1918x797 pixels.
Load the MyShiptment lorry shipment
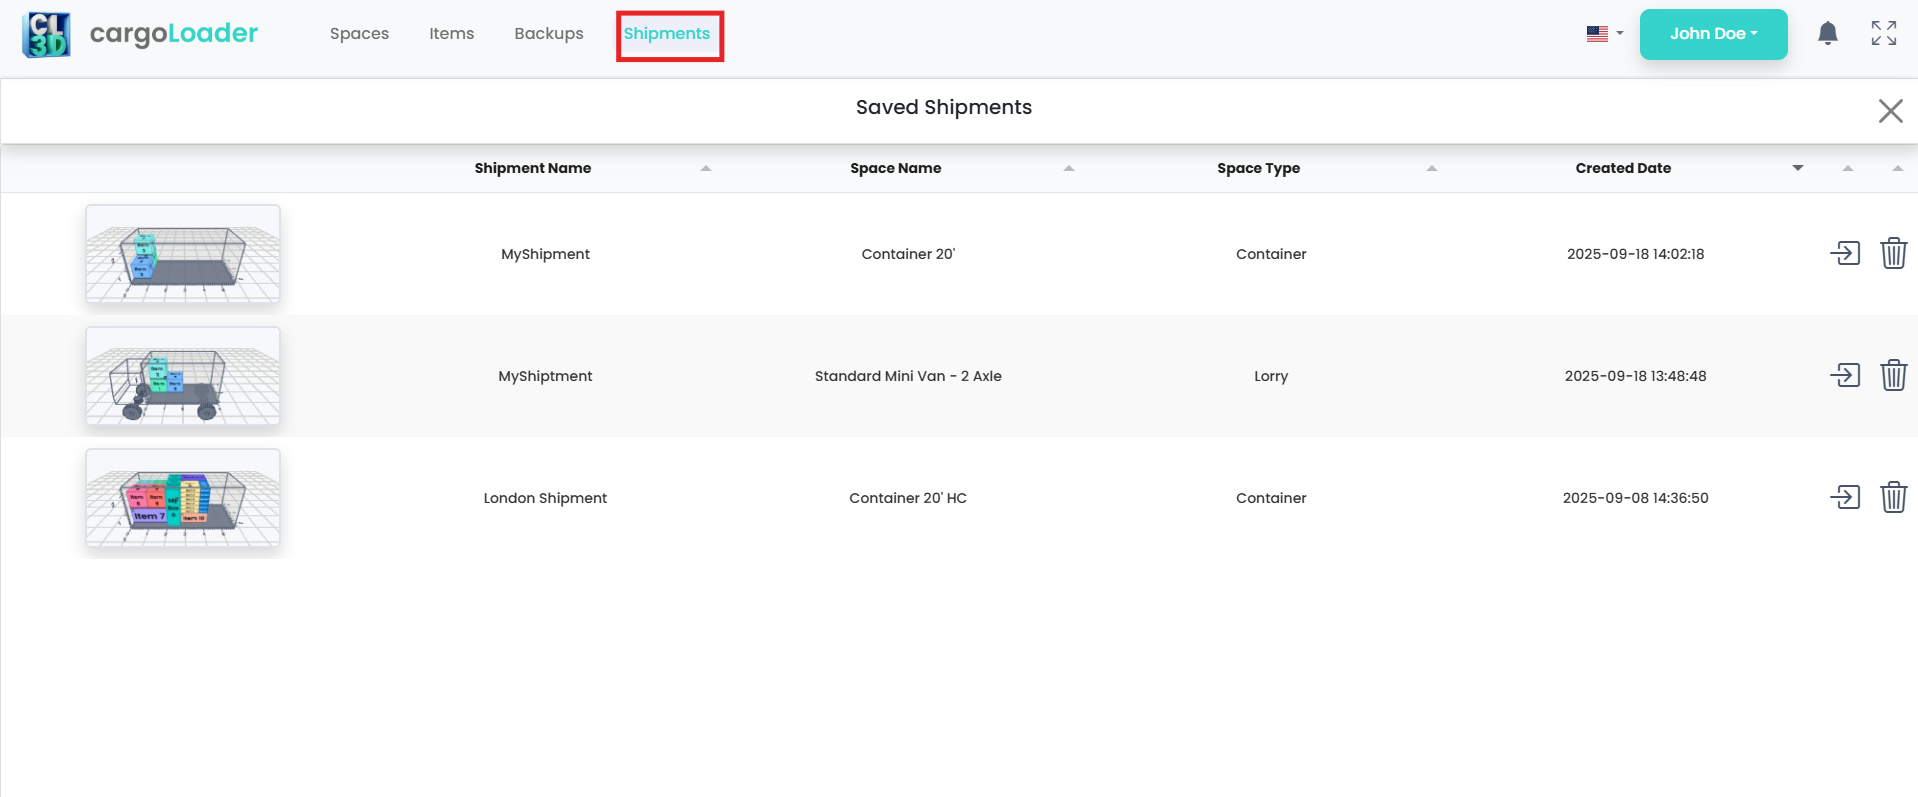point(1844,375)
